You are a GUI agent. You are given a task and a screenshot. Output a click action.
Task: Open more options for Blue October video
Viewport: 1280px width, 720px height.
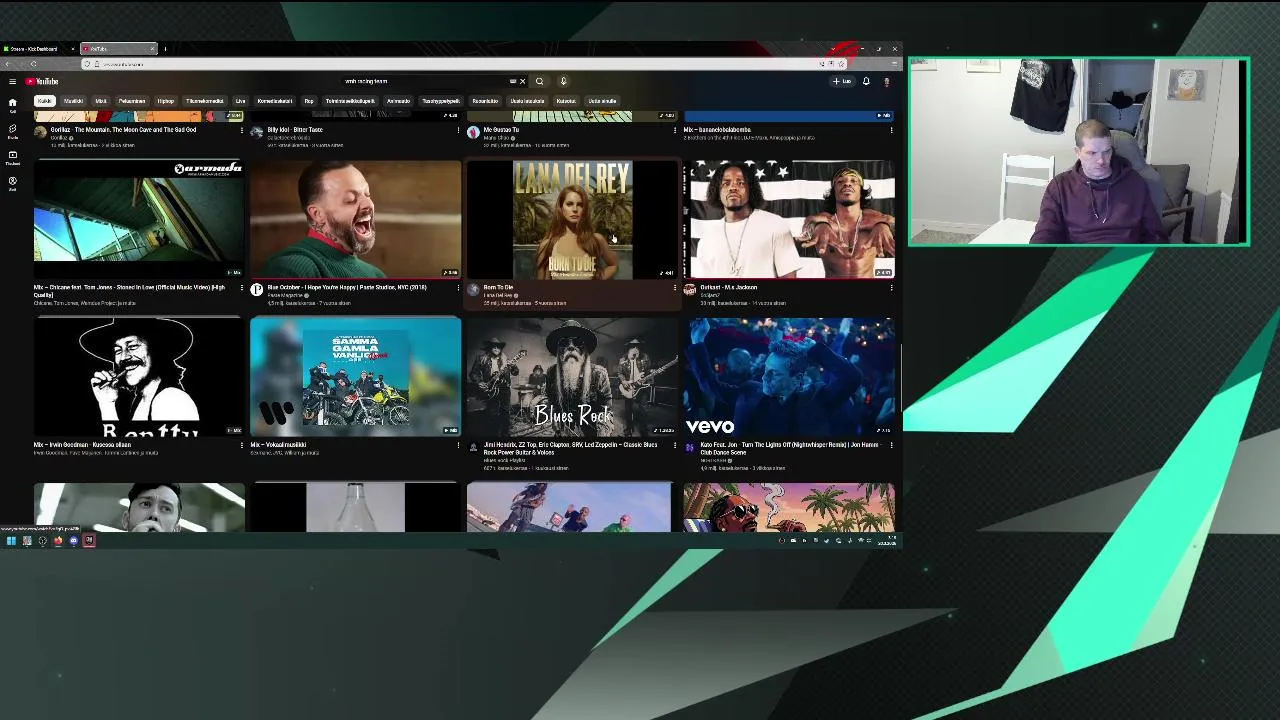tap(458, 288)
